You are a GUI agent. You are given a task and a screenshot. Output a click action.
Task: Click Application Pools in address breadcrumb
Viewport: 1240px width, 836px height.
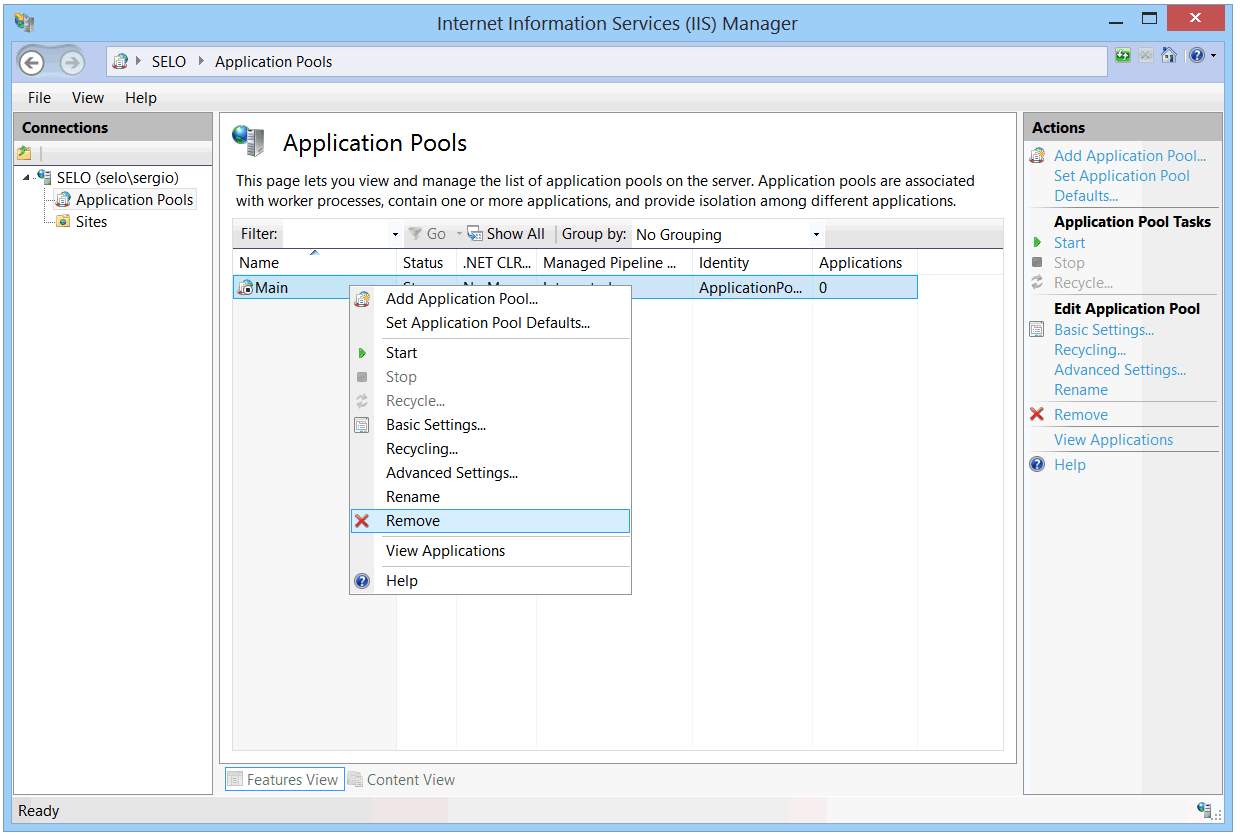pyautogui.click(x=274, y=62)
